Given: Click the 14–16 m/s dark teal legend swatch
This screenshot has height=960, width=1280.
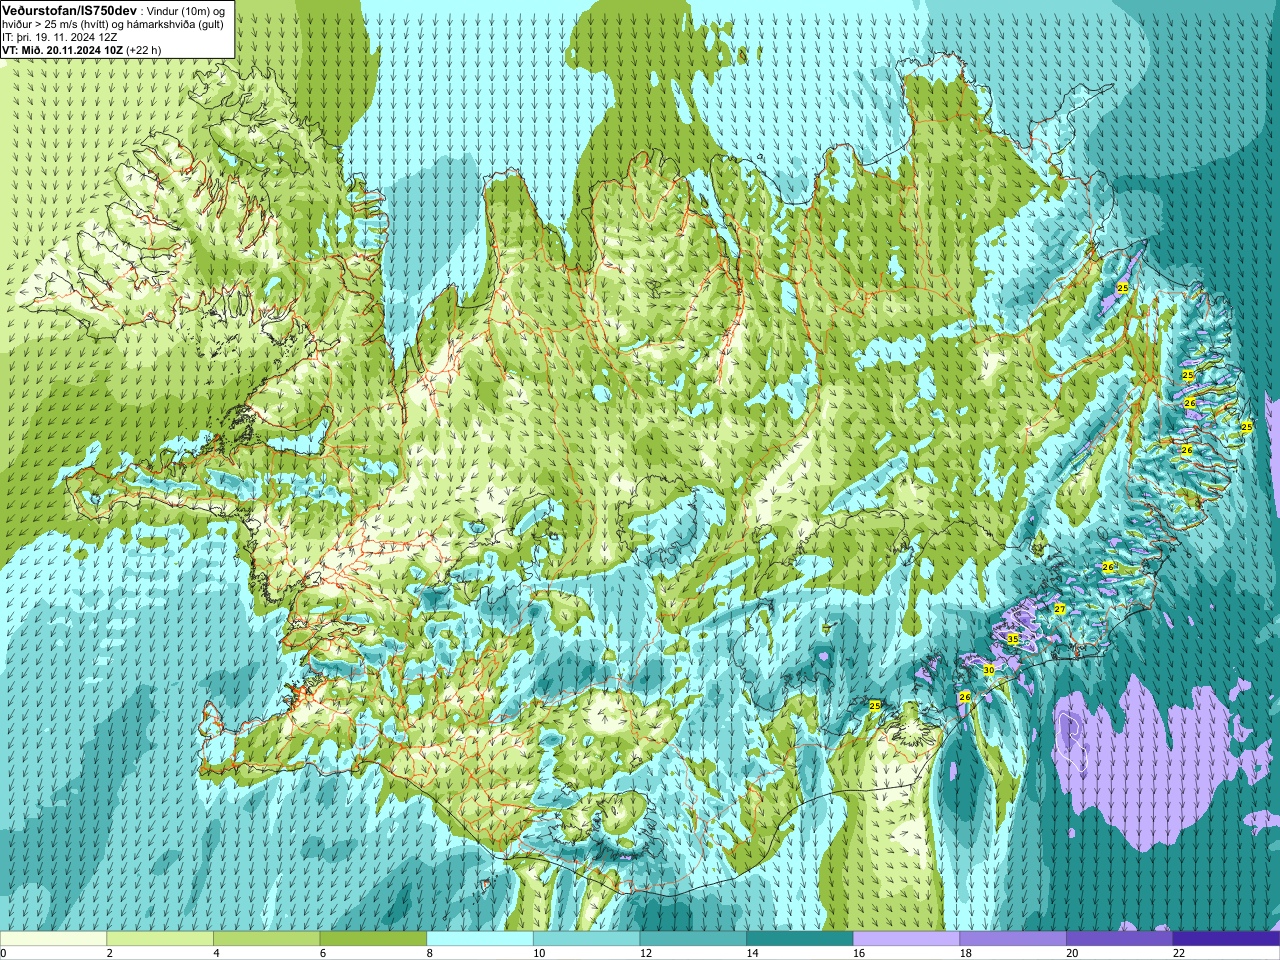Looking at the screenshot, I should 800,938.
